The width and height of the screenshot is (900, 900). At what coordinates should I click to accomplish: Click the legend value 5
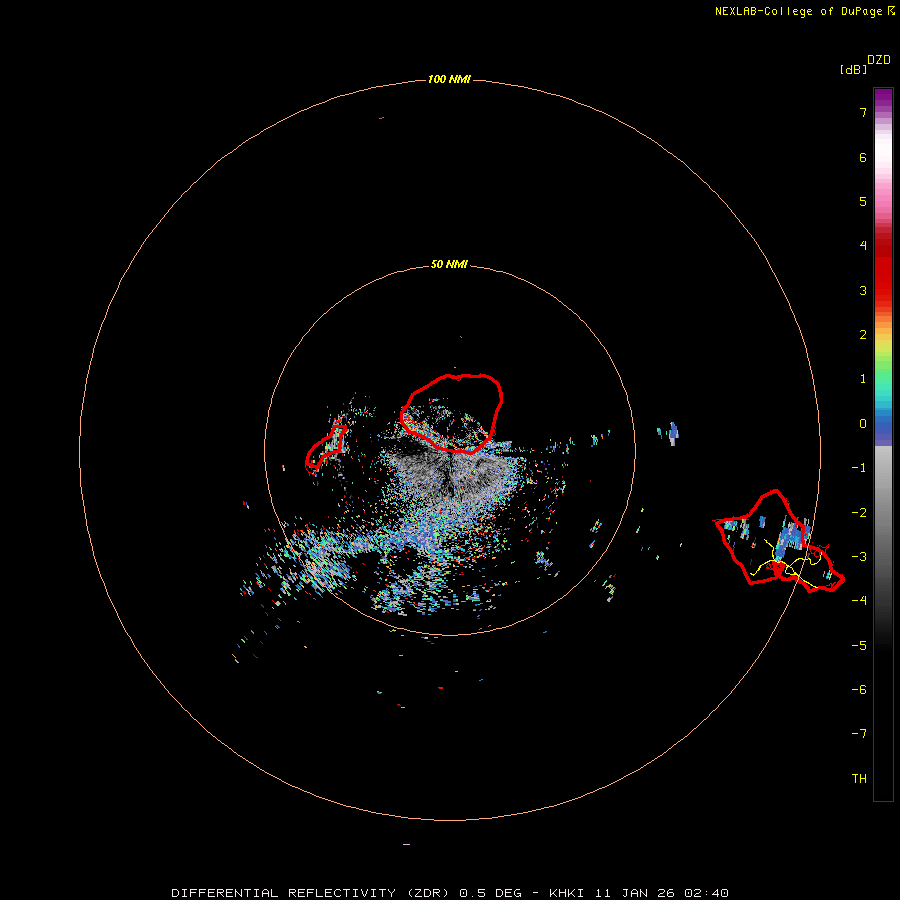(x=863, y=201)
